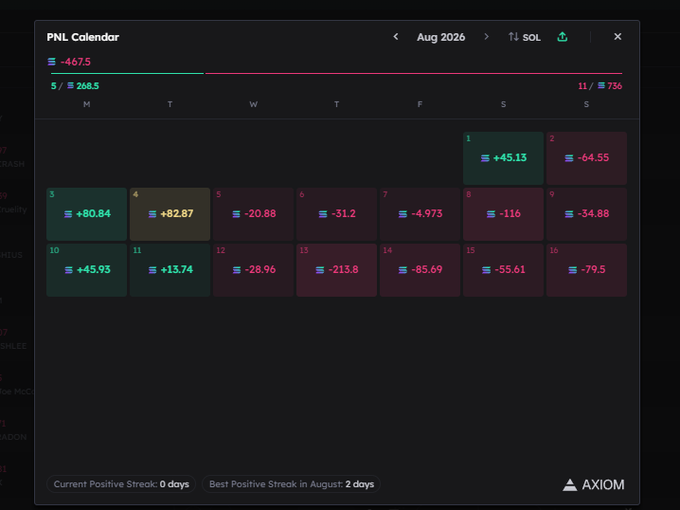Click the green profit portion of bar
The width and height of the screenshot is (680, 510).
127,73
